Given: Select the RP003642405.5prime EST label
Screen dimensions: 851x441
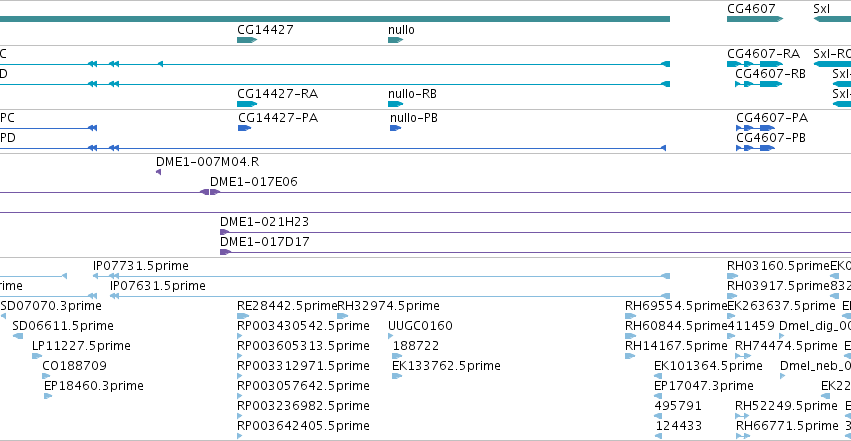Looking at the screenshot, I should (x=303, y=426).
